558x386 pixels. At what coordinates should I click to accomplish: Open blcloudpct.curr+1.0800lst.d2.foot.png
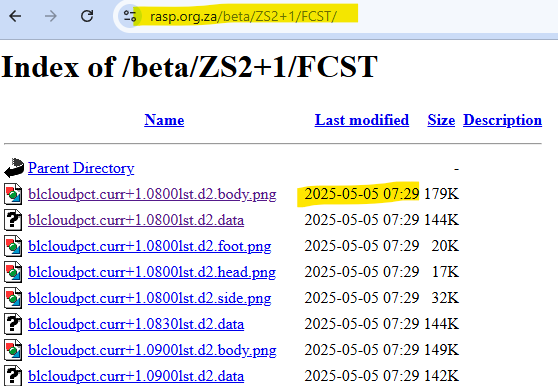click(149, 246)
